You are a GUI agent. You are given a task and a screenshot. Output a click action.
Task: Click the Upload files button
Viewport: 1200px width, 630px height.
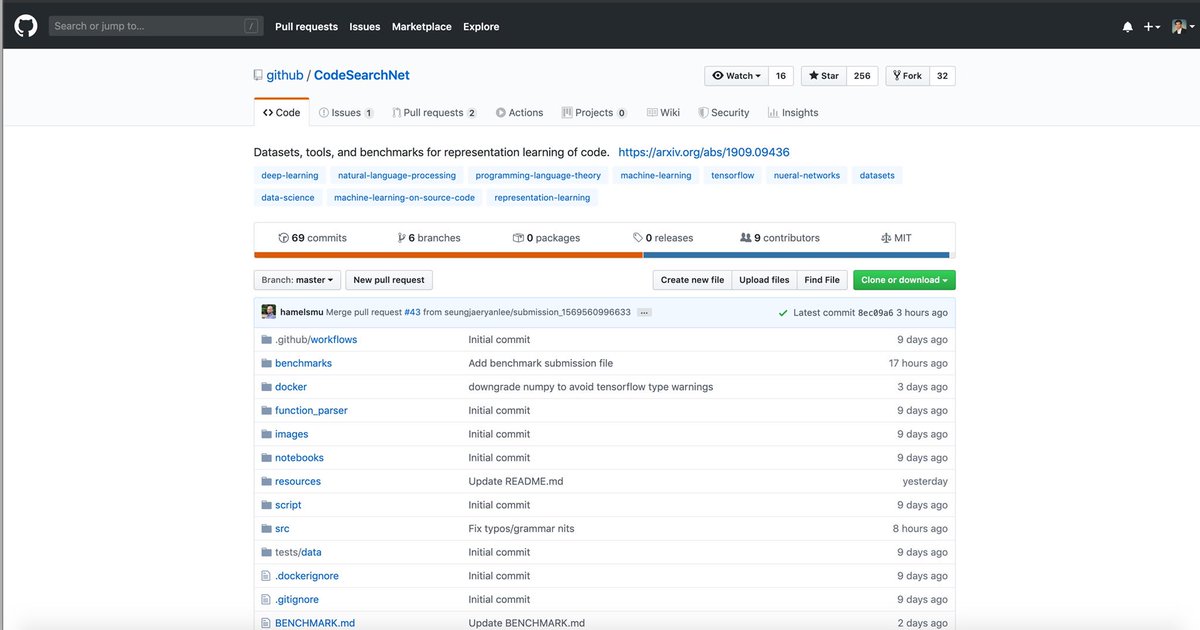coord(764,280)
